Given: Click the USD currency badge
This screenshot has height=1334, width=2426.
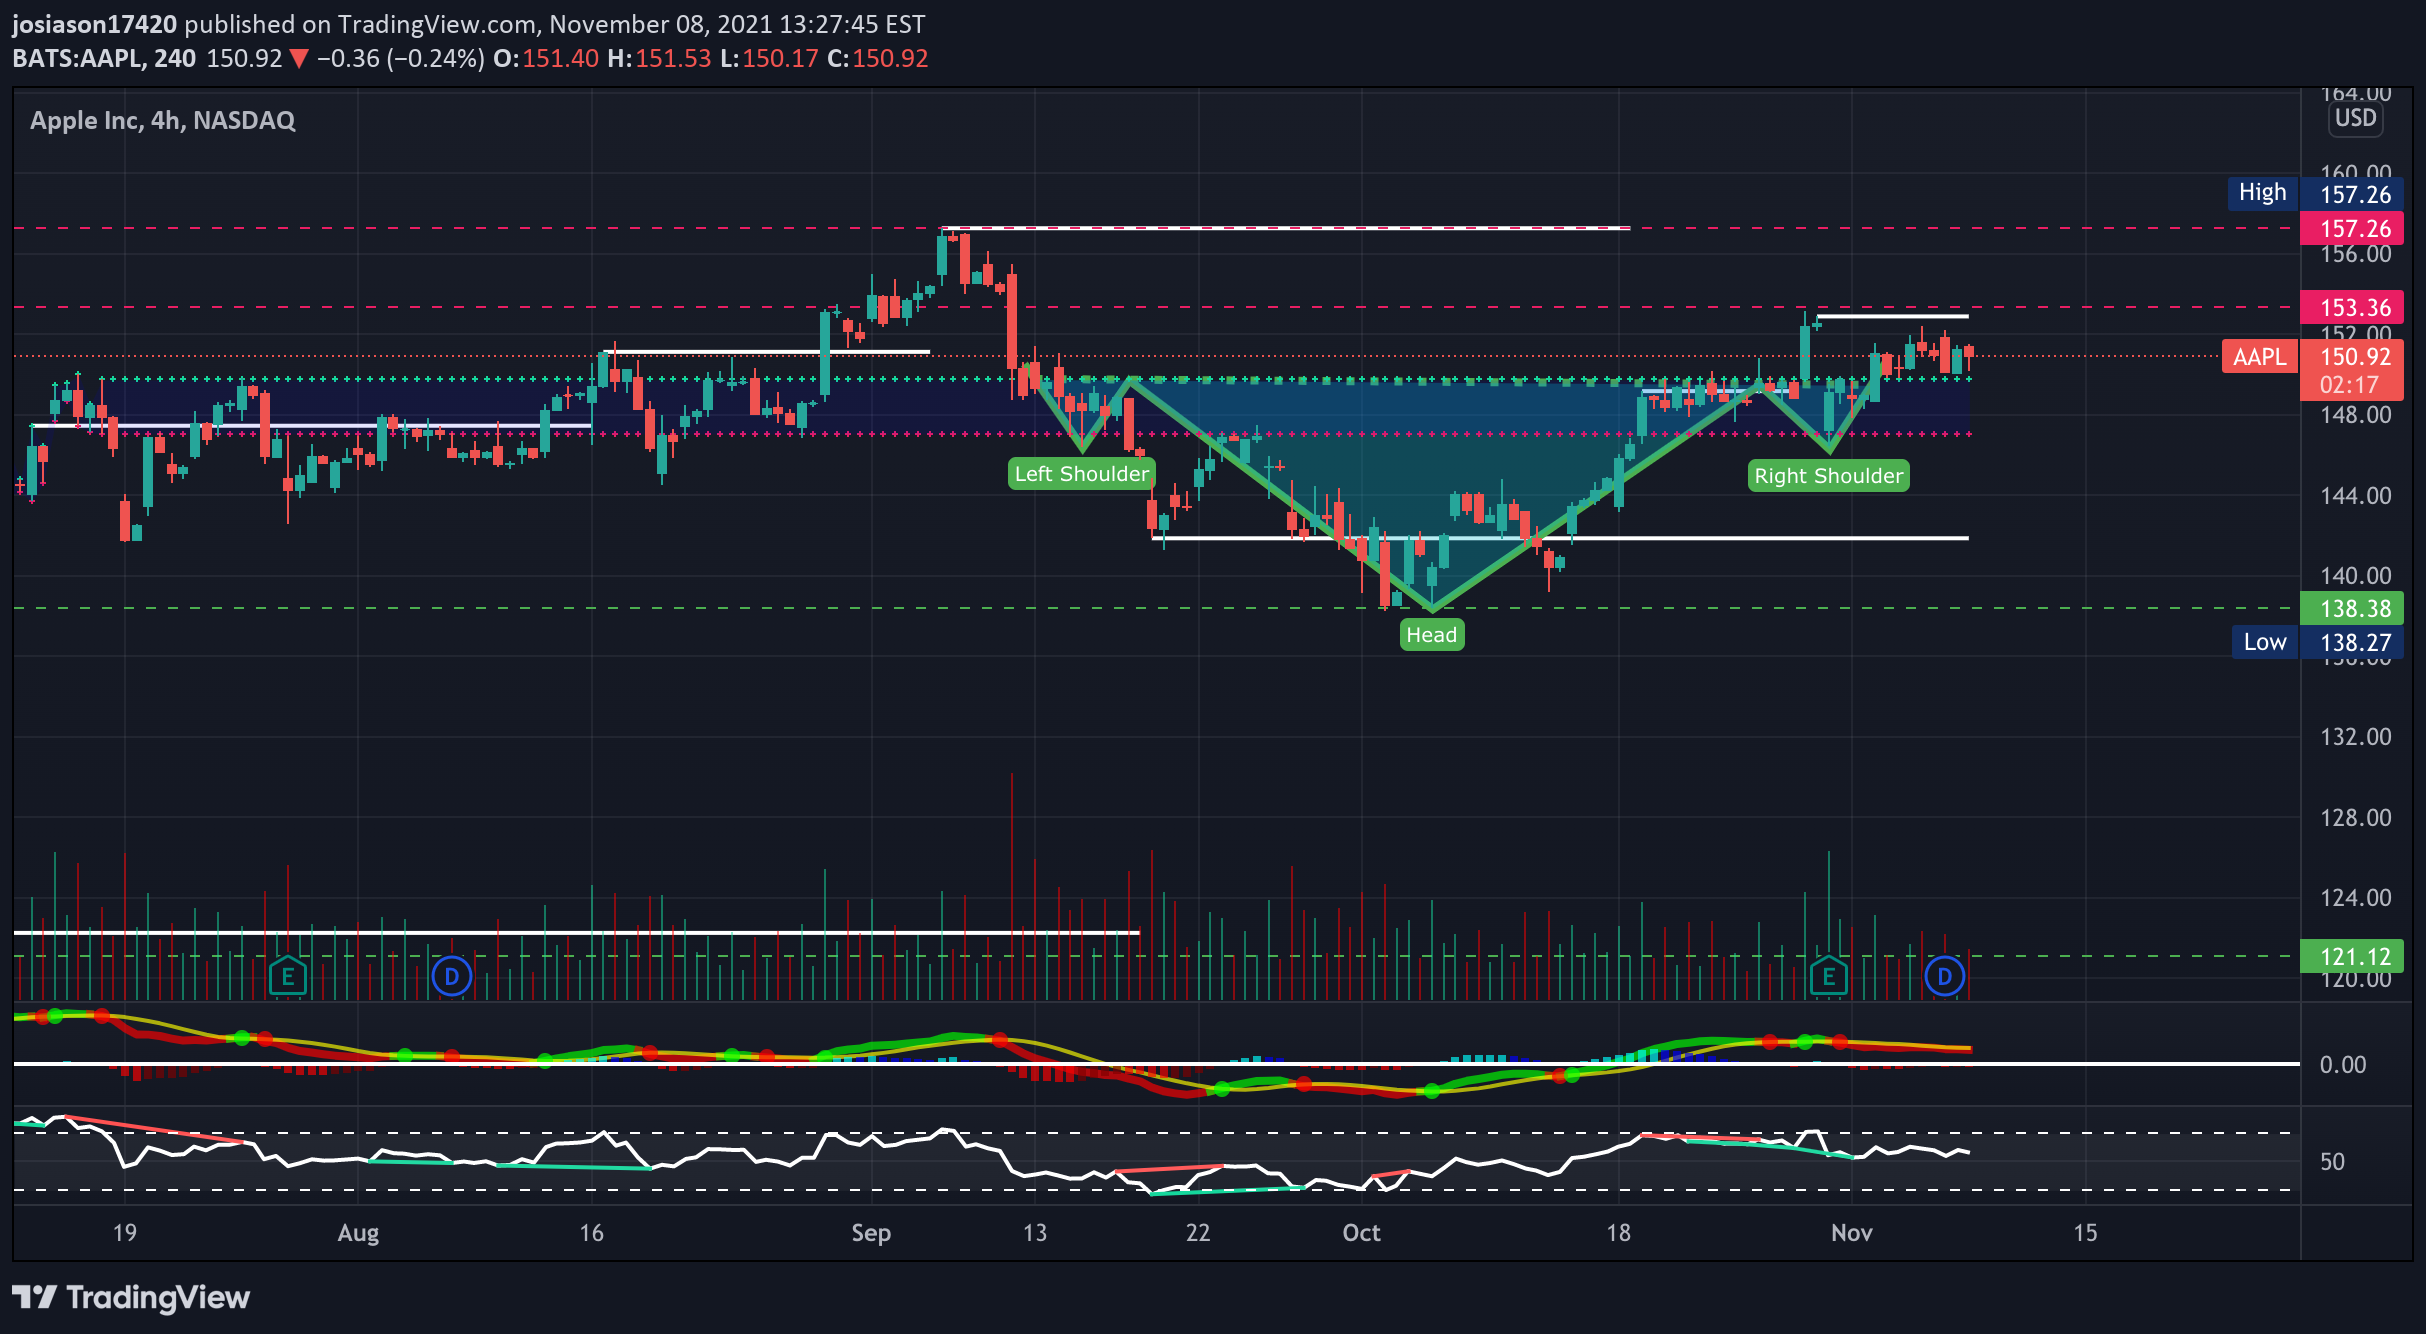Looking at the screenshot, I should pos(2355,118).
